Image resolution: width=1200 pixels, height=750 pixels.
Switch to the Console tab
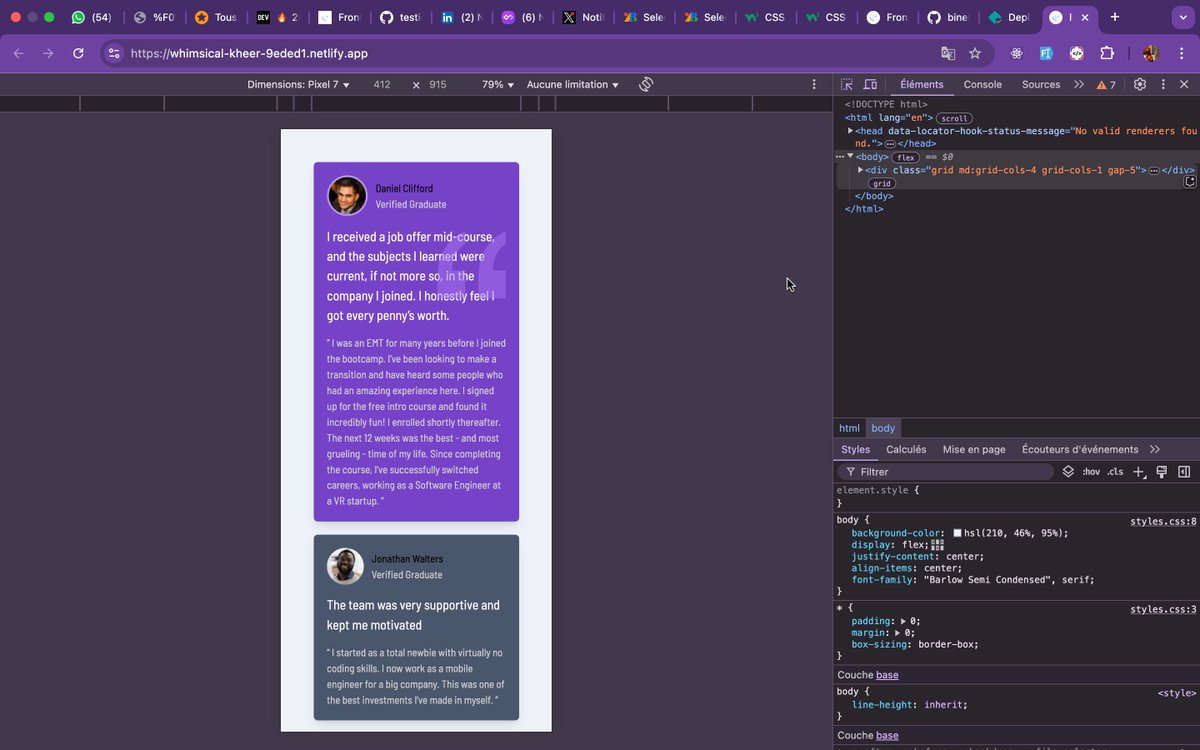(982, 85)
